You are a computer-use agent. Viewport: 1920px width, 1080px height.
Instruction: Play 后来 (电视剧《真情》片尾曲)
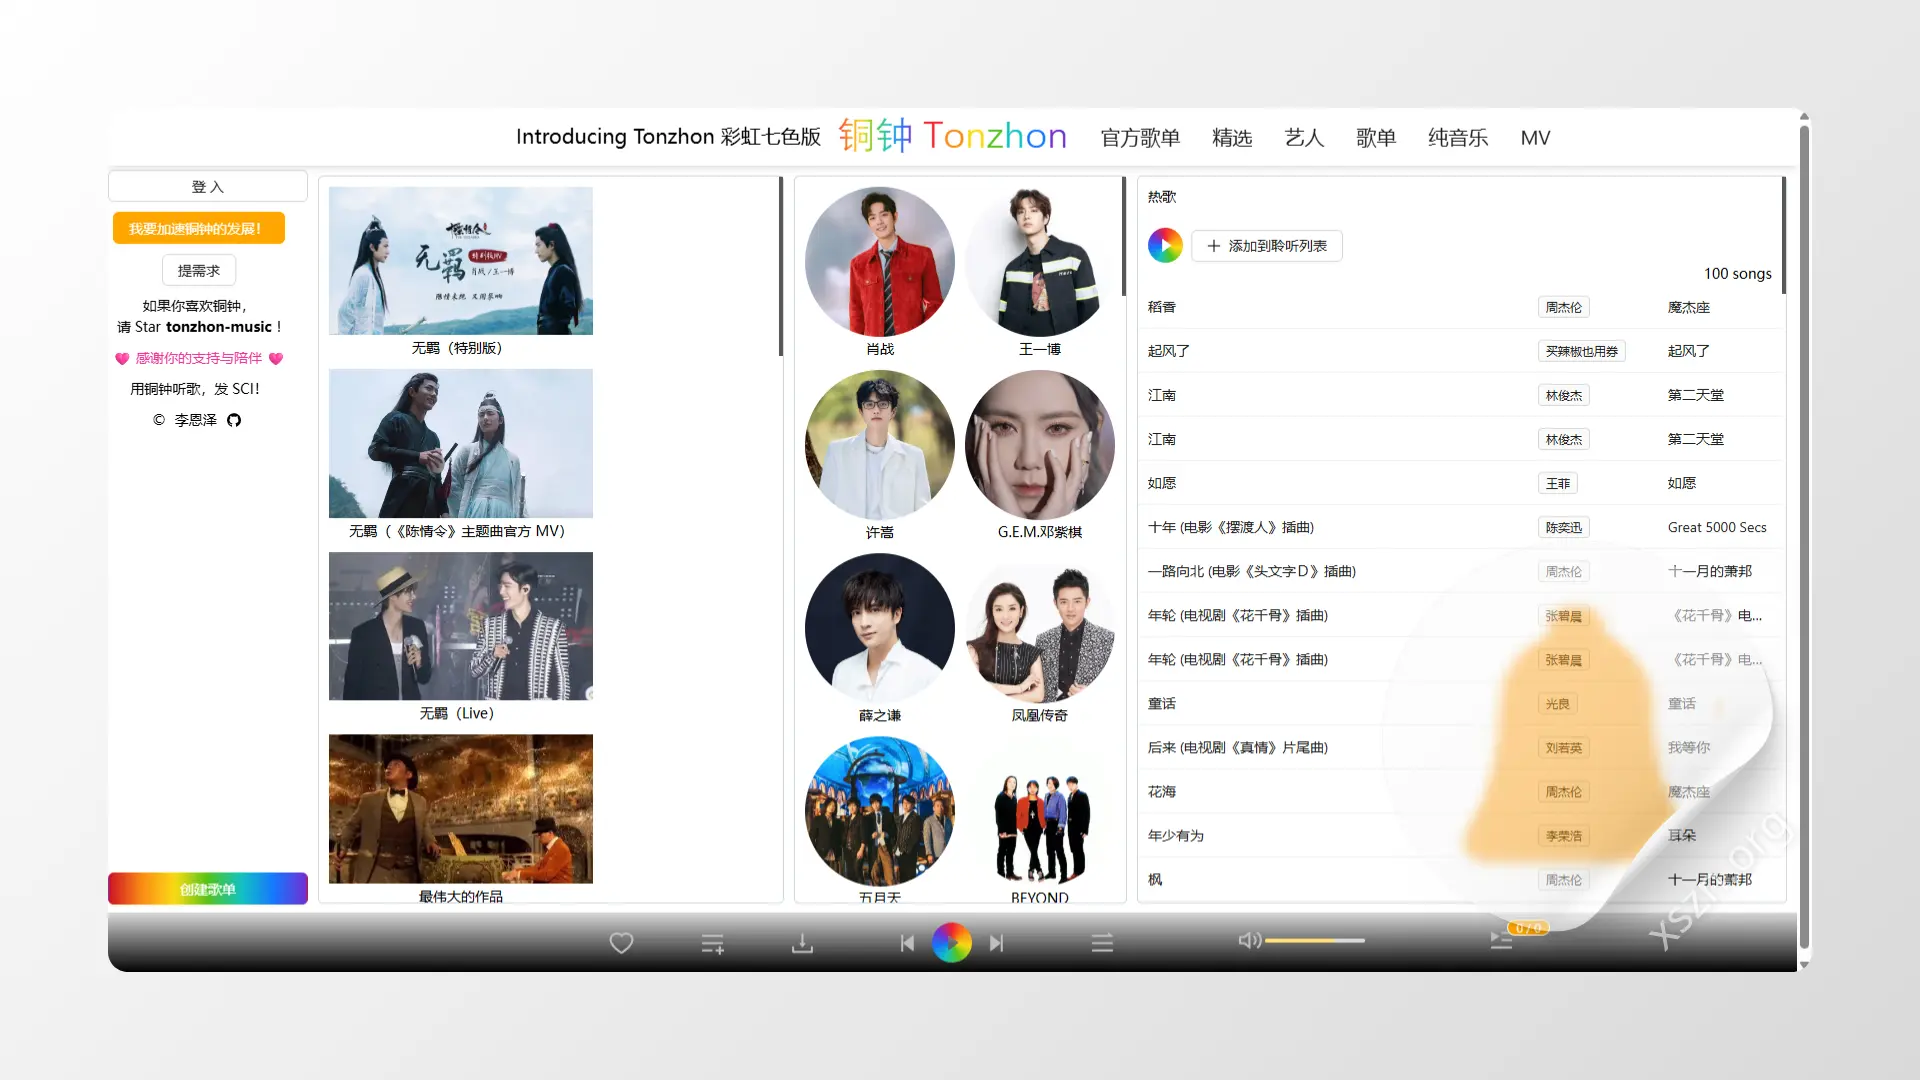[1238, 747]
